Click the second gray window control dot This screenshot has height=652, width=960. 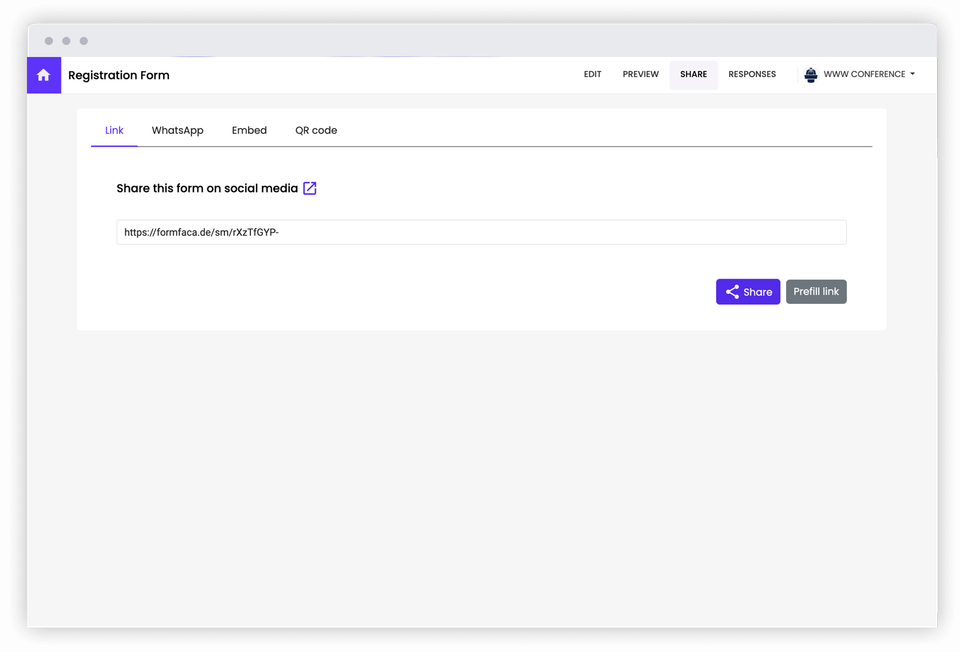(66, 41)
